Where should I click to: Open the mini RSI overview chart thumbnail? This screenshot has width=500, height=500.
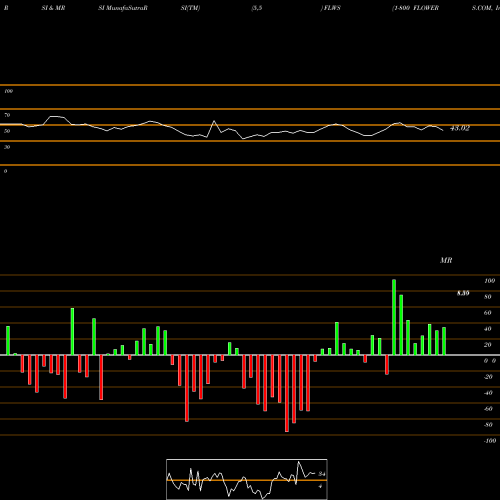point(247,479)
